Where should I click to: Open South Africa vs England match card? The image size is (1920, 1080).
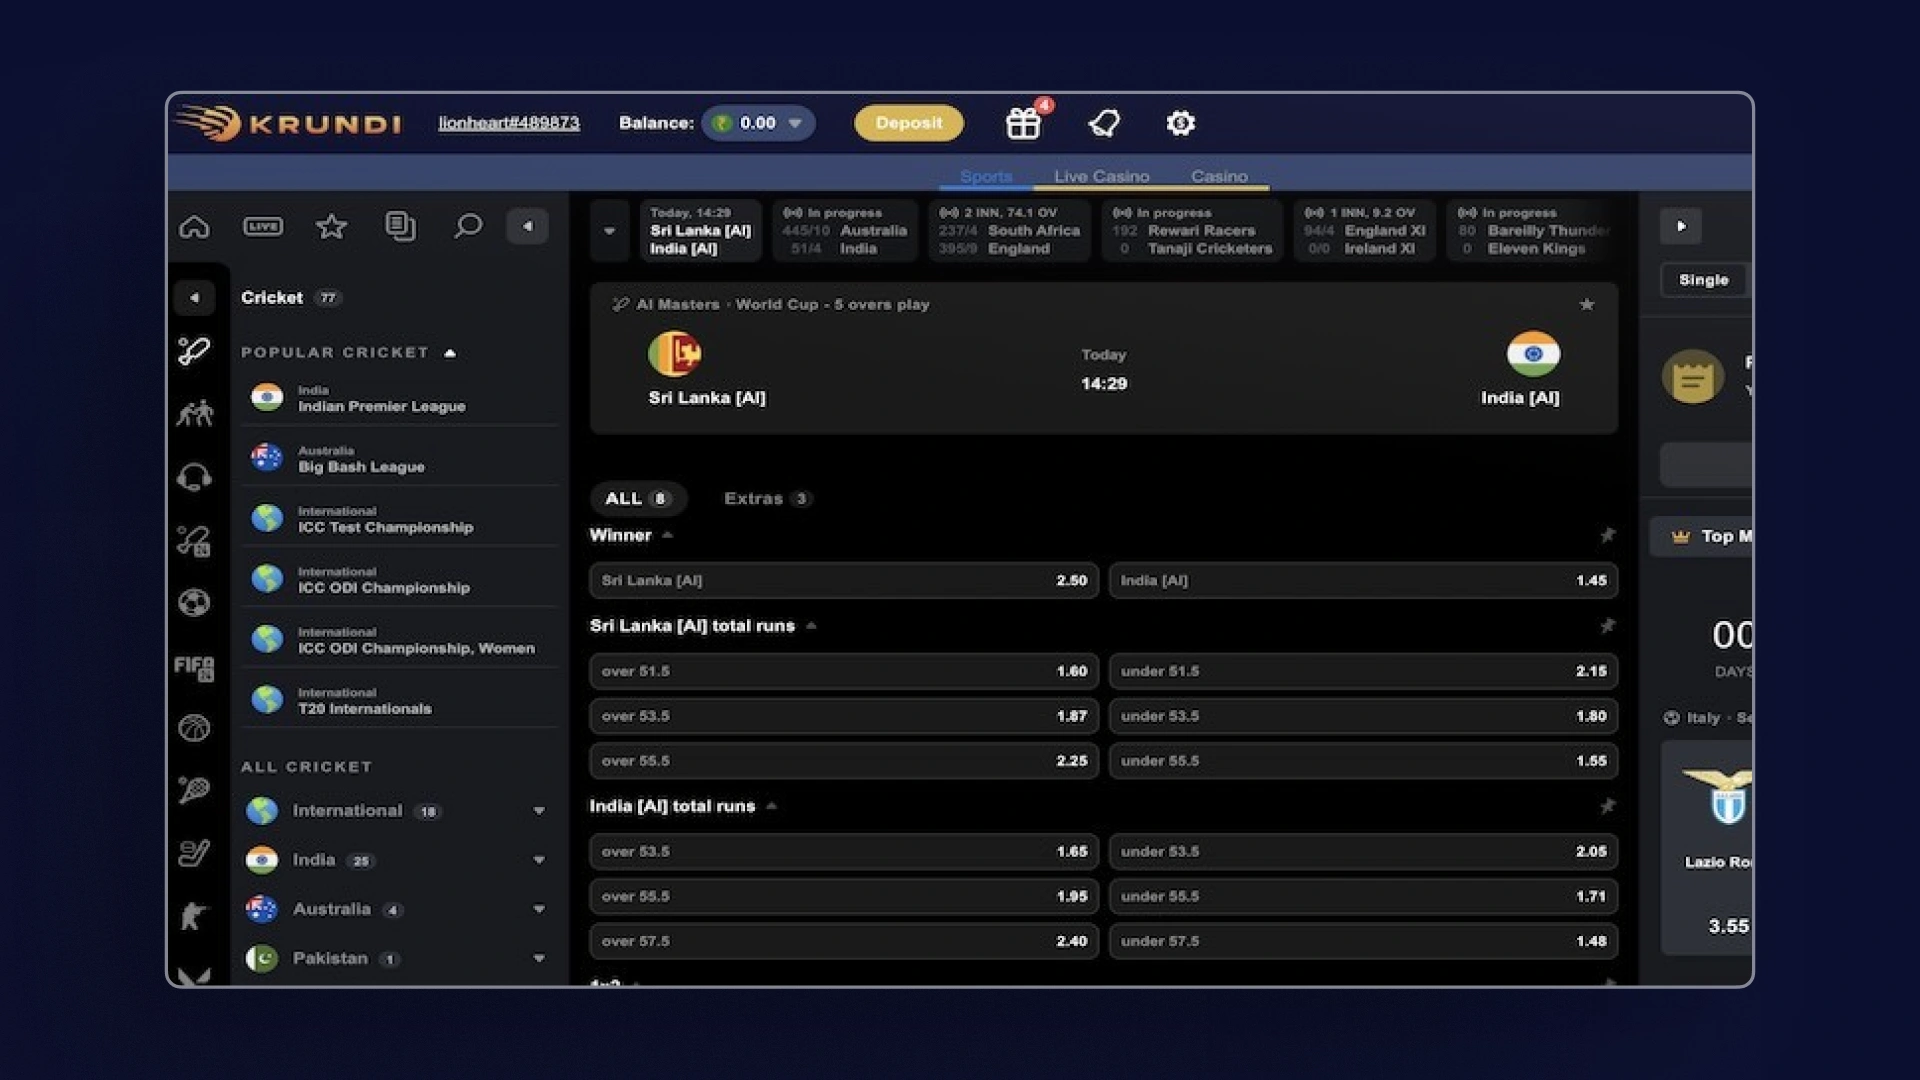(1009, 231)
